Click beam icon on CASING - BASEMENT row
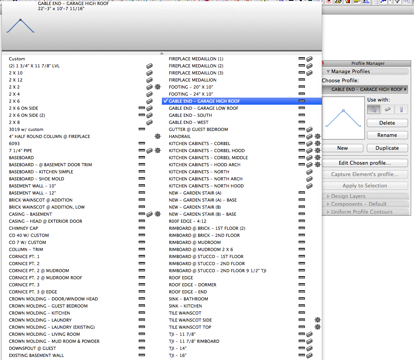The width and height of the screenshot is (416, 360). [x=149, y=214]
